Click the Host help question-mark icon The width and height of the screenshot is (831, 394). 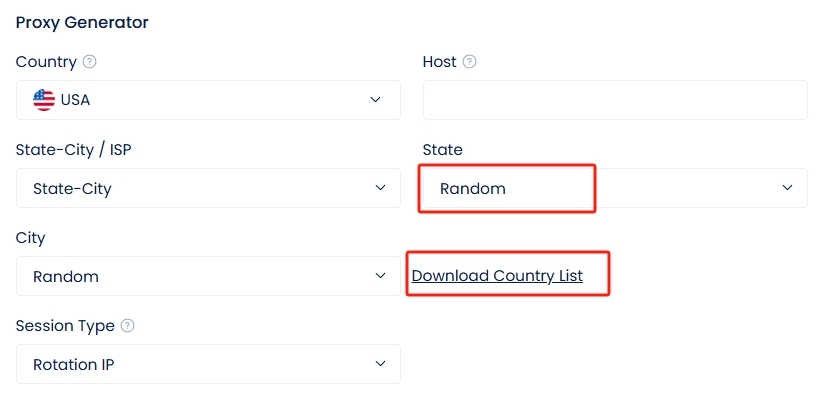click(469, 62)
